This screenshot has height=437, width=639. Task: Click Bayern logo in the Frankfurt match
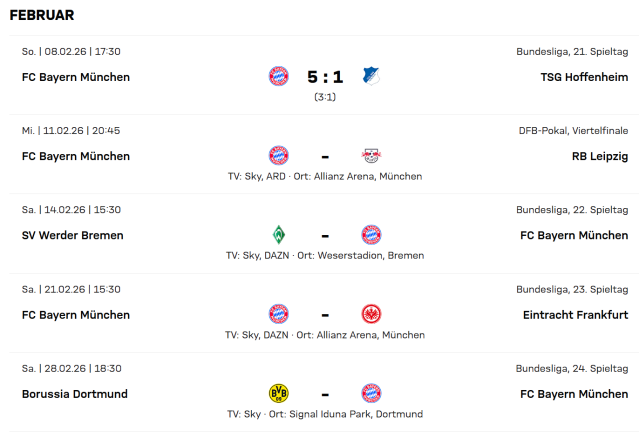(278, 314)
